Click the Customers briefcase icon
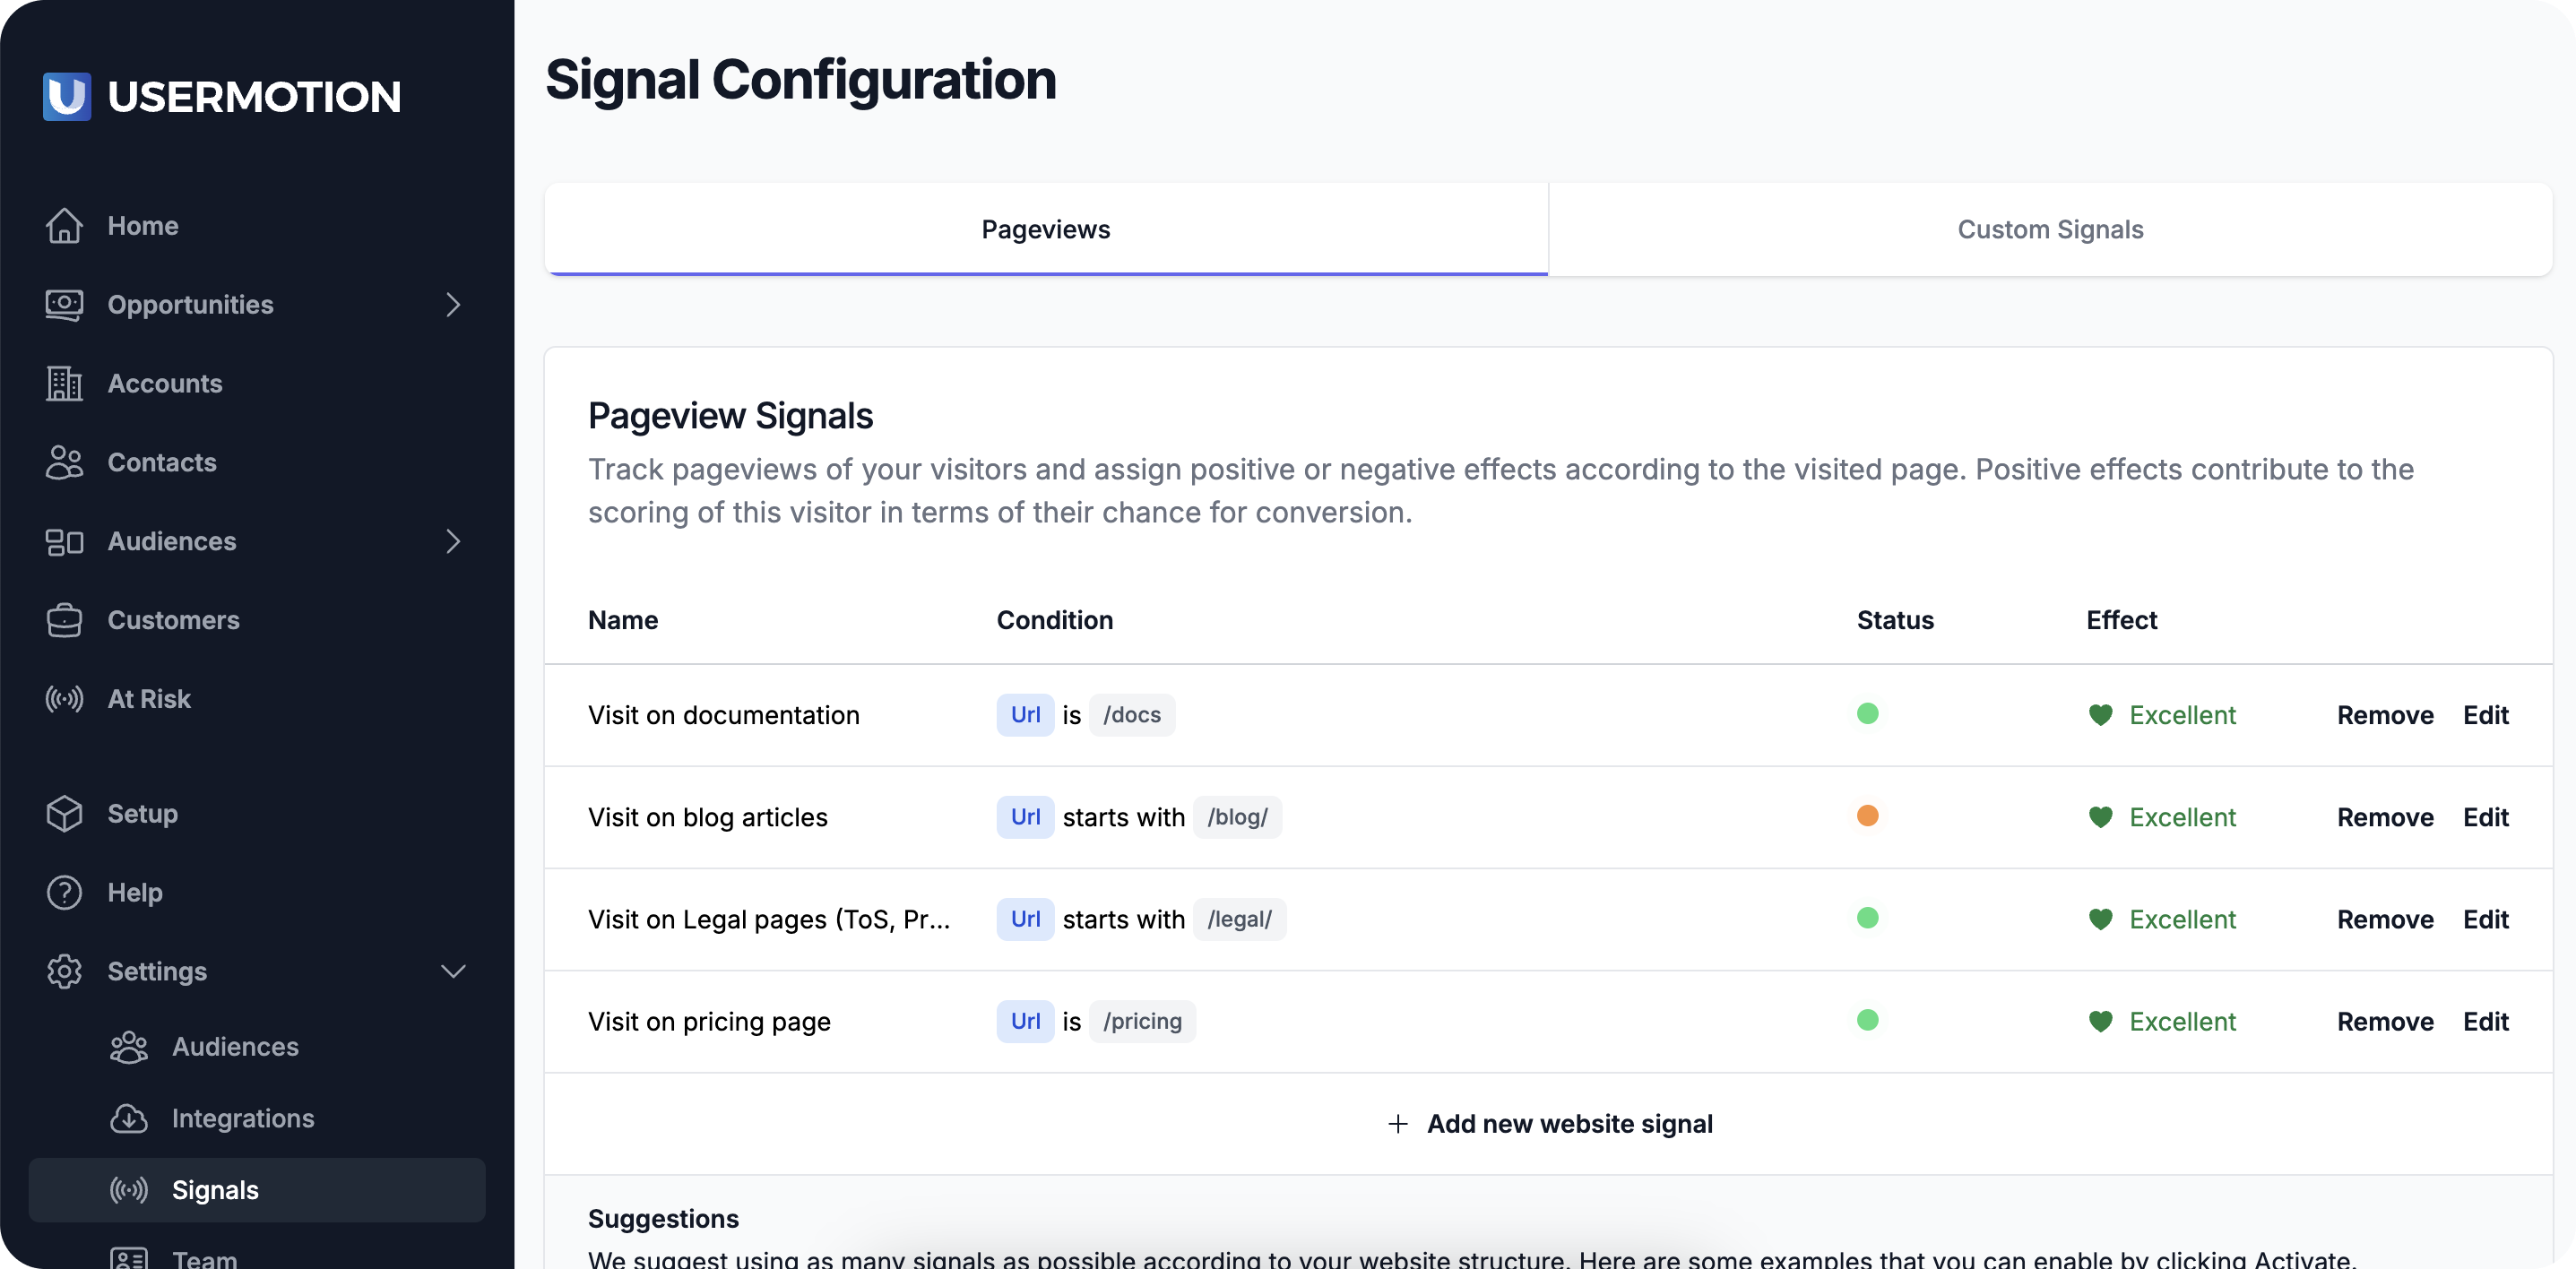Image resolution: width=2576 pixels, height=1269 pixels. coord(64,620)
